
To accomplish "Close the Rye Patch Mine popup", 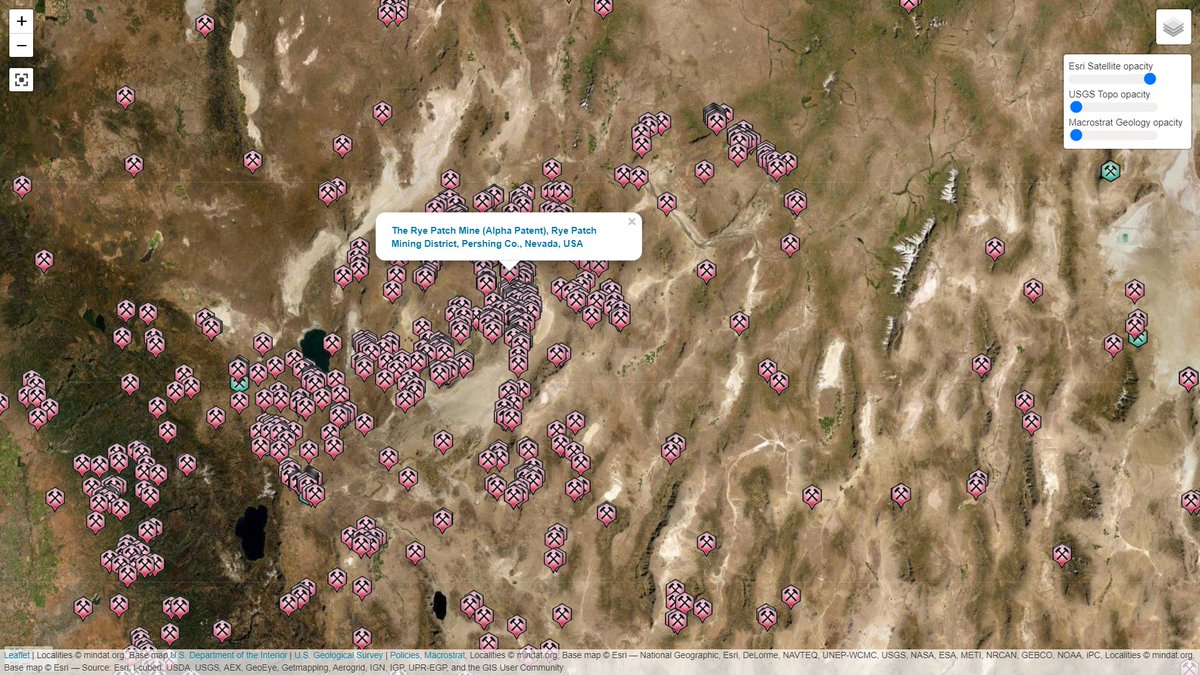I will pyautogui.click(x=632, y=222).
